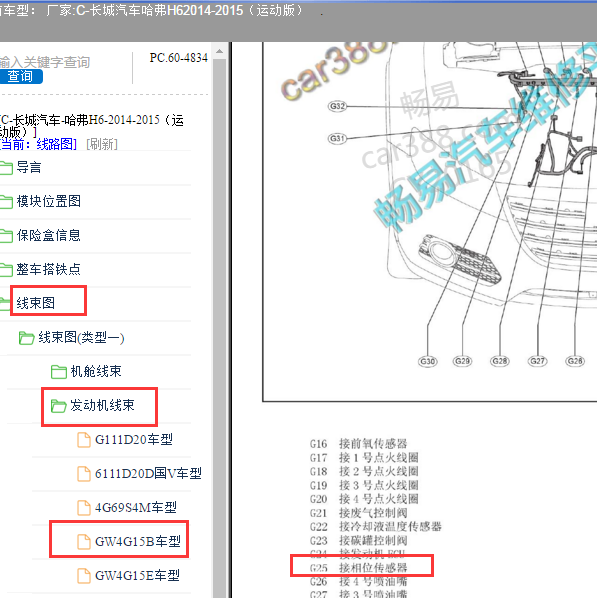The image size is (597, 598).
Task: Focus the keyword search input field
Action: tap(45, 62)
